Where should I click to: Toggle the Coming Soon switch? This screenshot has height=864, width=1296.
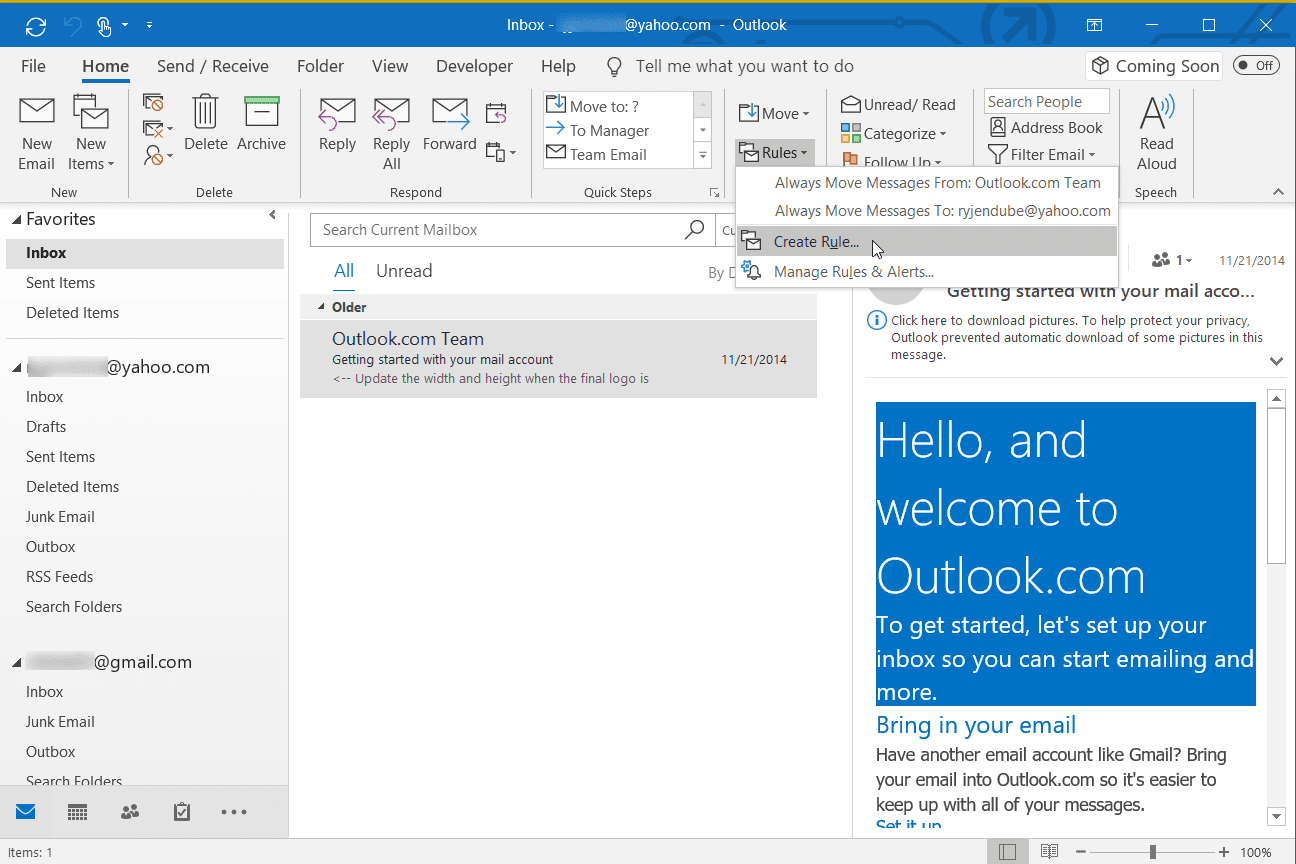[1255, 66]
